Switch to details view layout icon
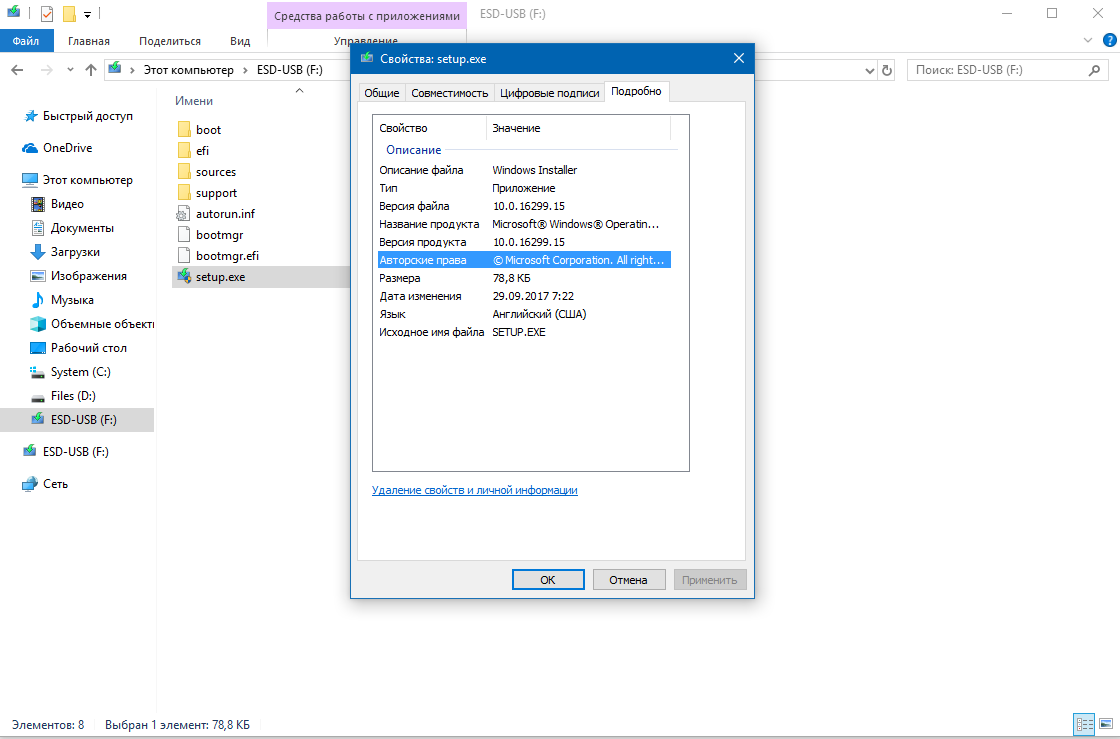 [1084, 724]
